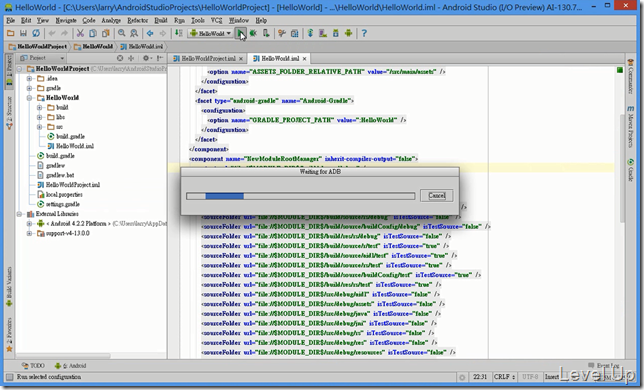Toggle the Favorites side tab
644x390 pixels.
tap(9, 334)
